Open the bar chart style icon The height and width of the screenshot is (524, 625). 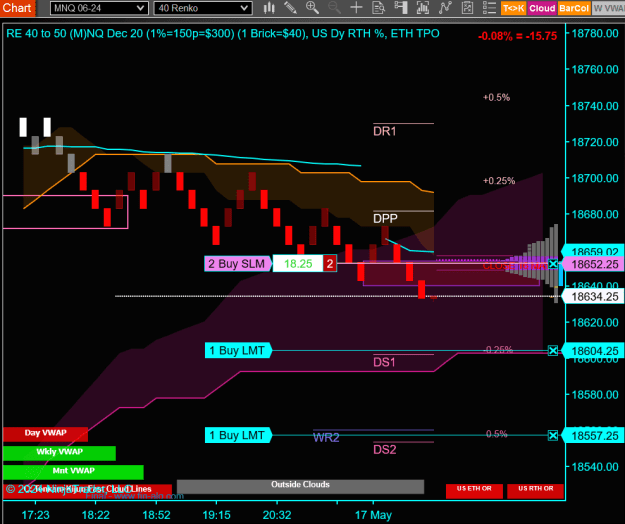point(269,8)
